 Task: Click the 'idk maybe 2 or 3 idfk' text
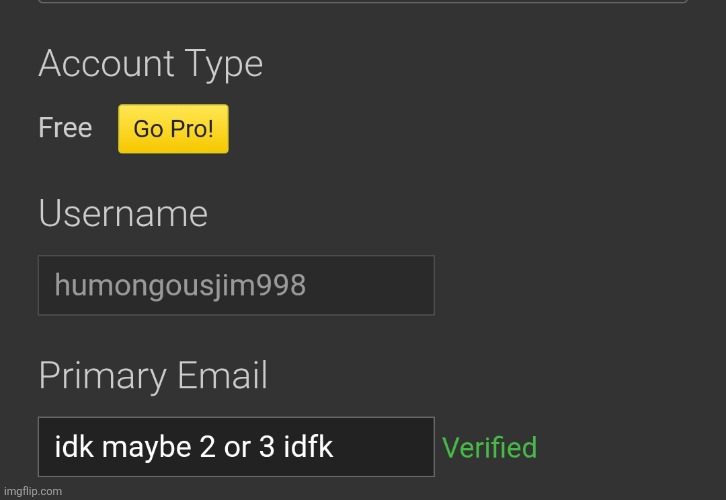pyautogui.click(x=194, y=448)
